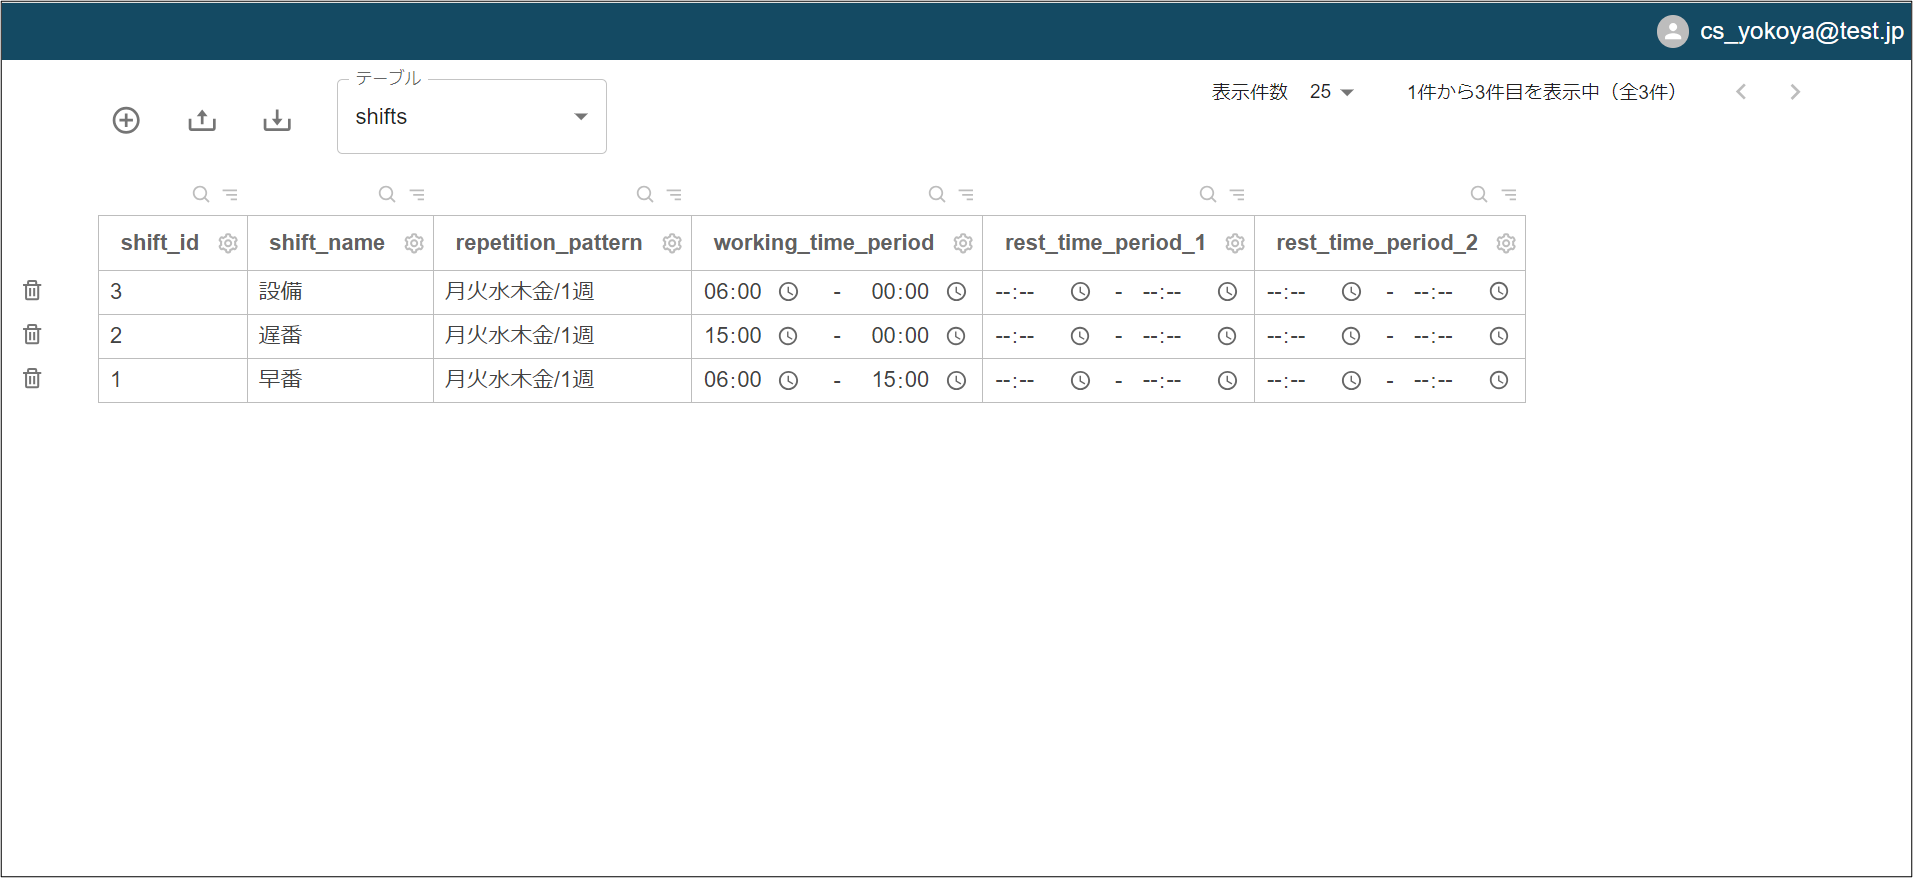The height and width of the screenshot is (878, 1913).
Task: Open filter for rest_time_period_1 column
Action: (x=1237, y=194)
